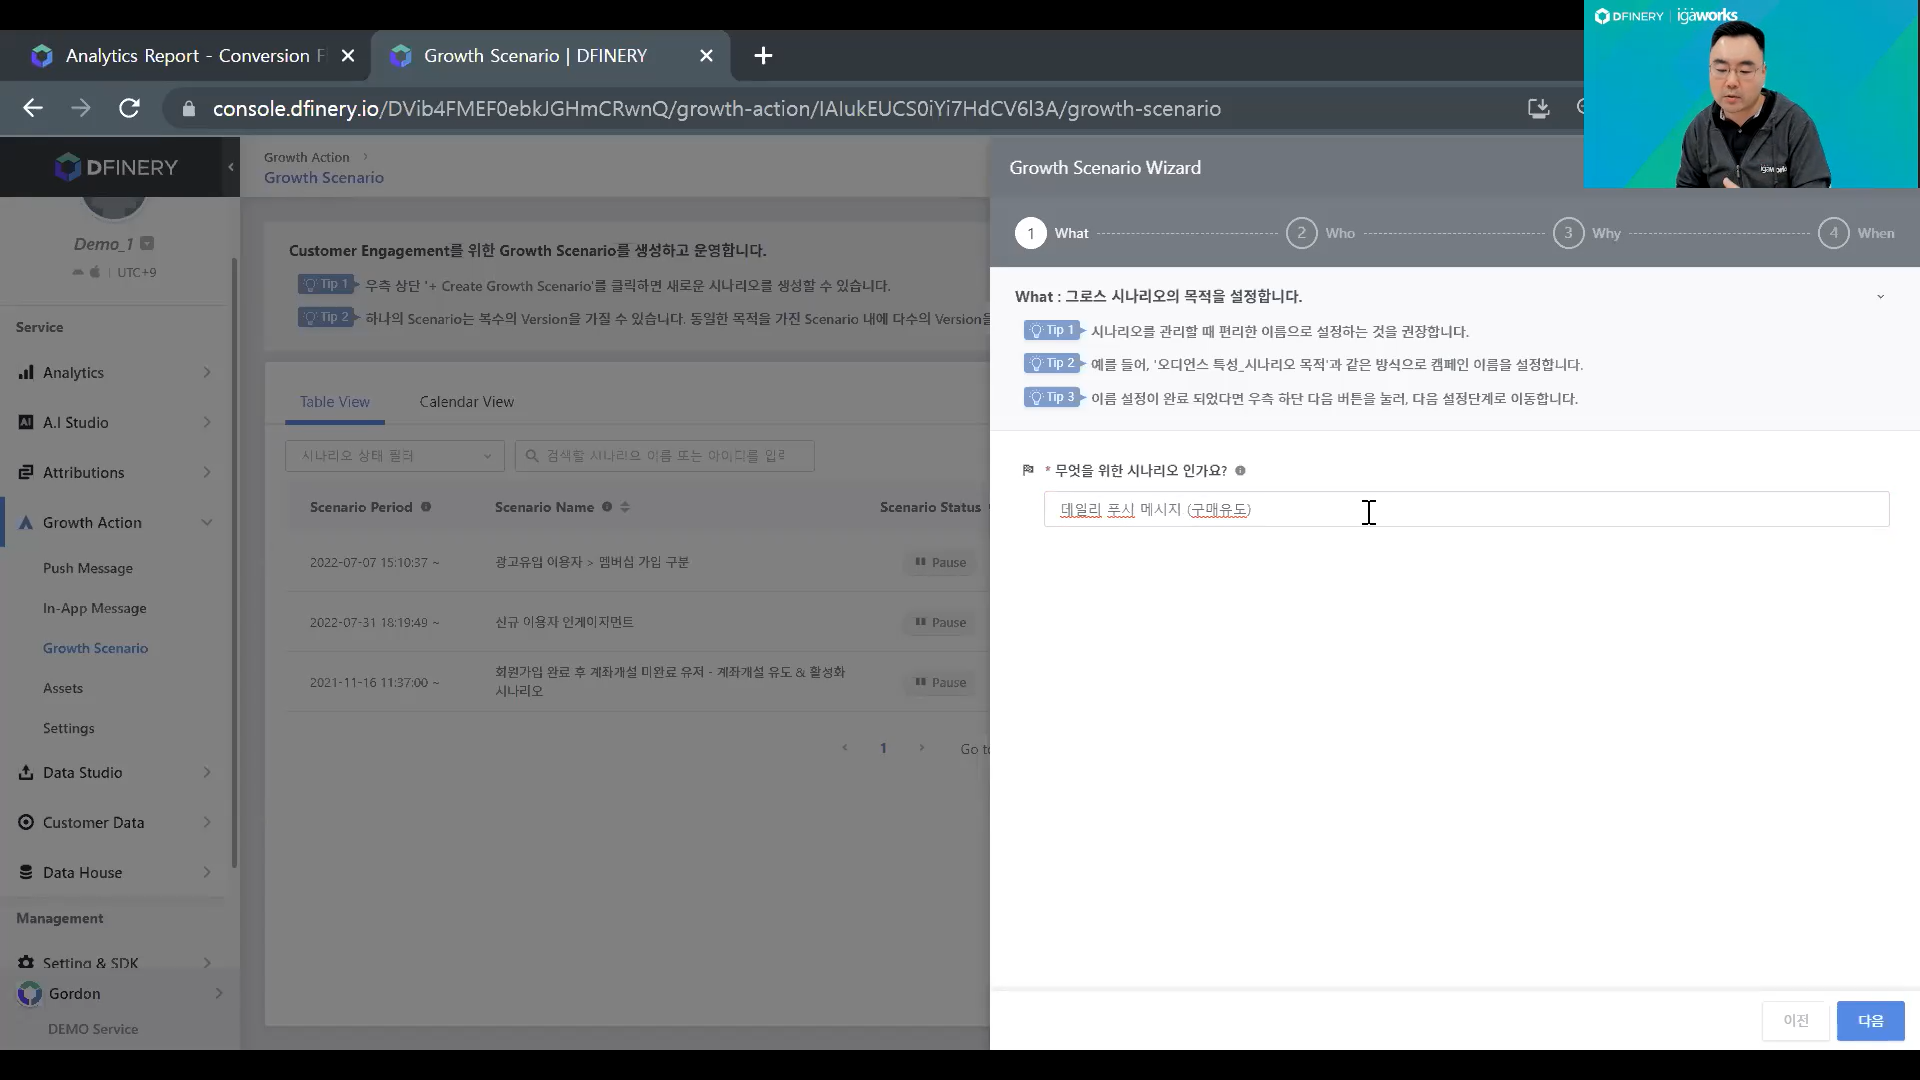Click the install app icon in address bar

point(1538,108)
